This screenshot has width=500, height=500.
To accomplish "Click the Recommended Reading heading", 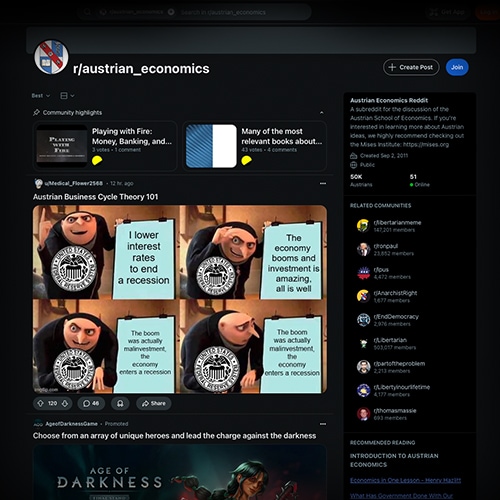I will [x=382, y=443].
